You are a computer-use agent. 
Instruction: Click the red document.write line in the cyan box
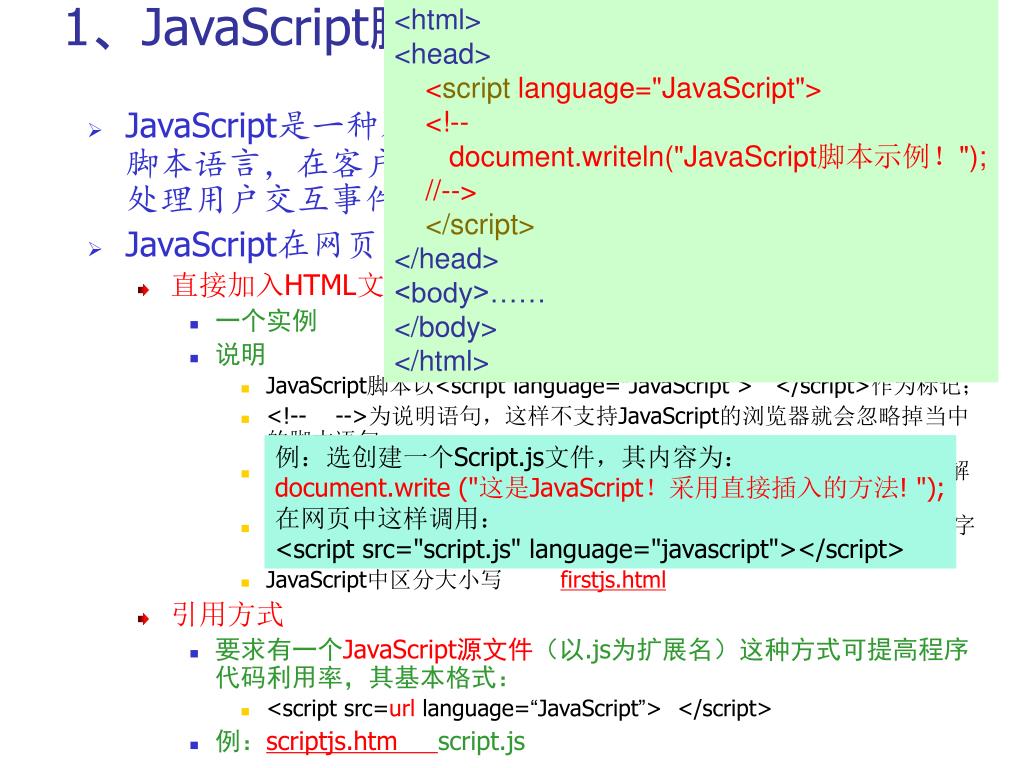coord(609,488)
